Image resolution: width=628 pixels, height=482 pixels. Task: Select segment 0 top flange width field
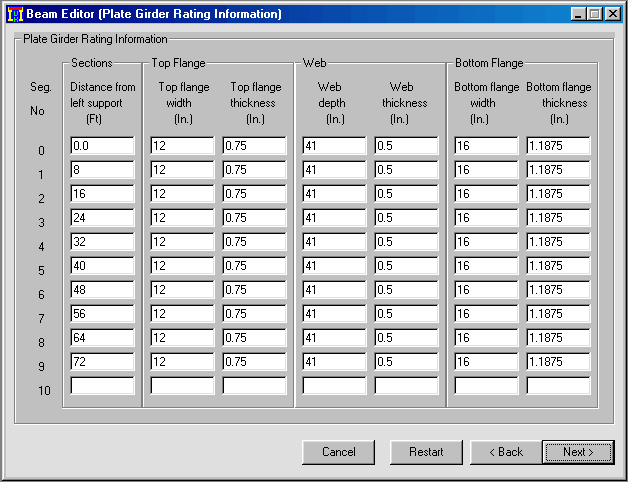point(182,146)
